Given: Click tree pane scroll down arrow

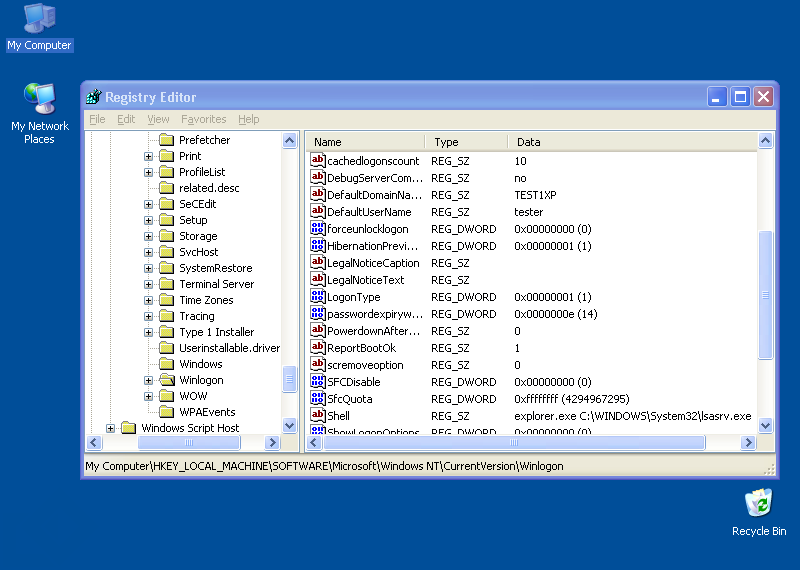Looking at the screenshot, I should (289, 425).
